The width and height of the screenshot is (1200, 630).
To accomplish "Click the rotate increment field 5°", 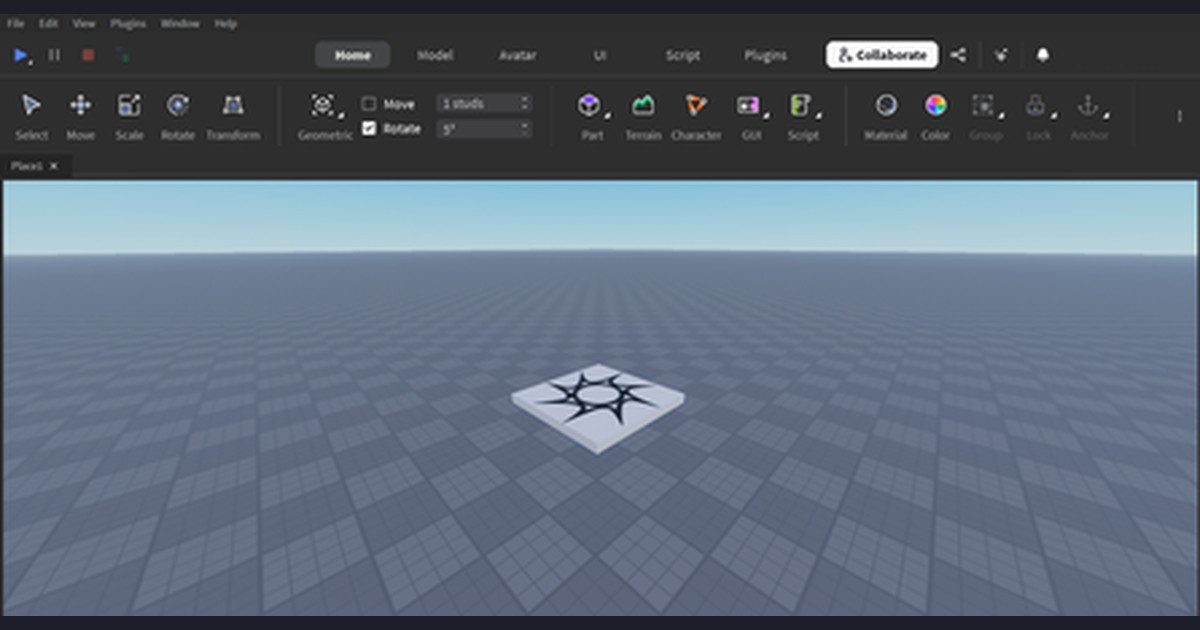I will tap(484, 128).
